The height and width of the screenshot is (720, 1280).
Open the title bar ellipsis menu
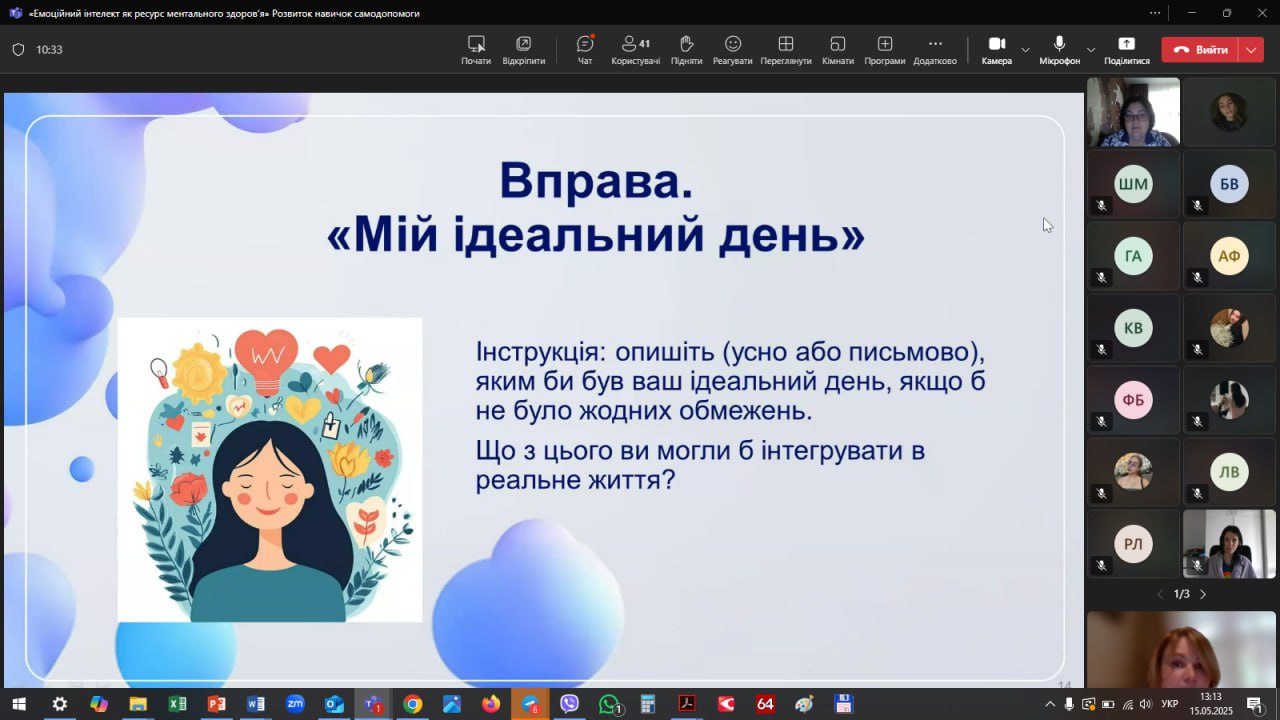click(x=1155, y=13)
